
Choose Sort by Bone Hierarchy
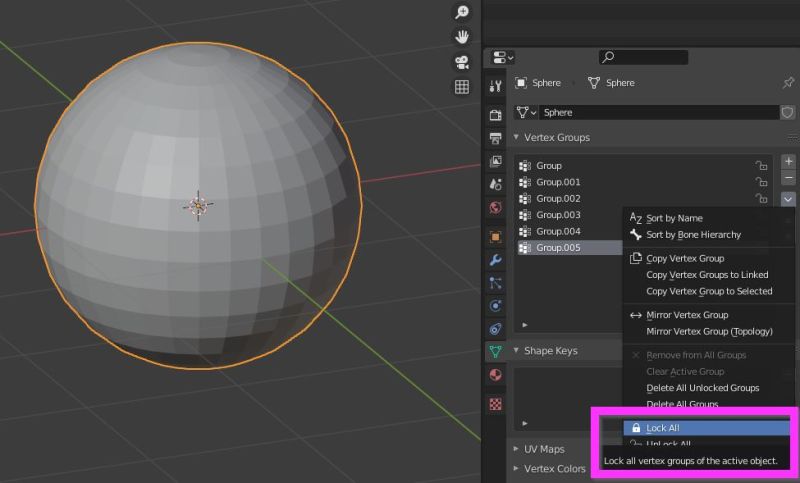pos(707,235)
